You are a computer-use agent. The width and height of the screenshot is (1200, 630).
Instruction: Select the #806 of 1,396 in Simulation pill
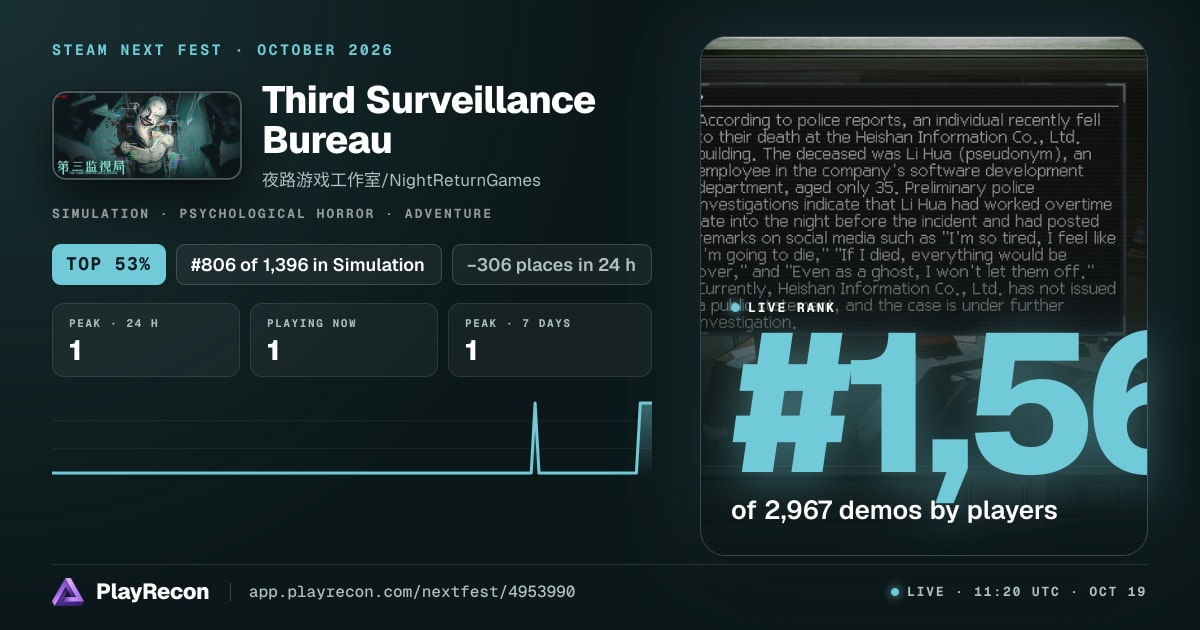(308, 265)
